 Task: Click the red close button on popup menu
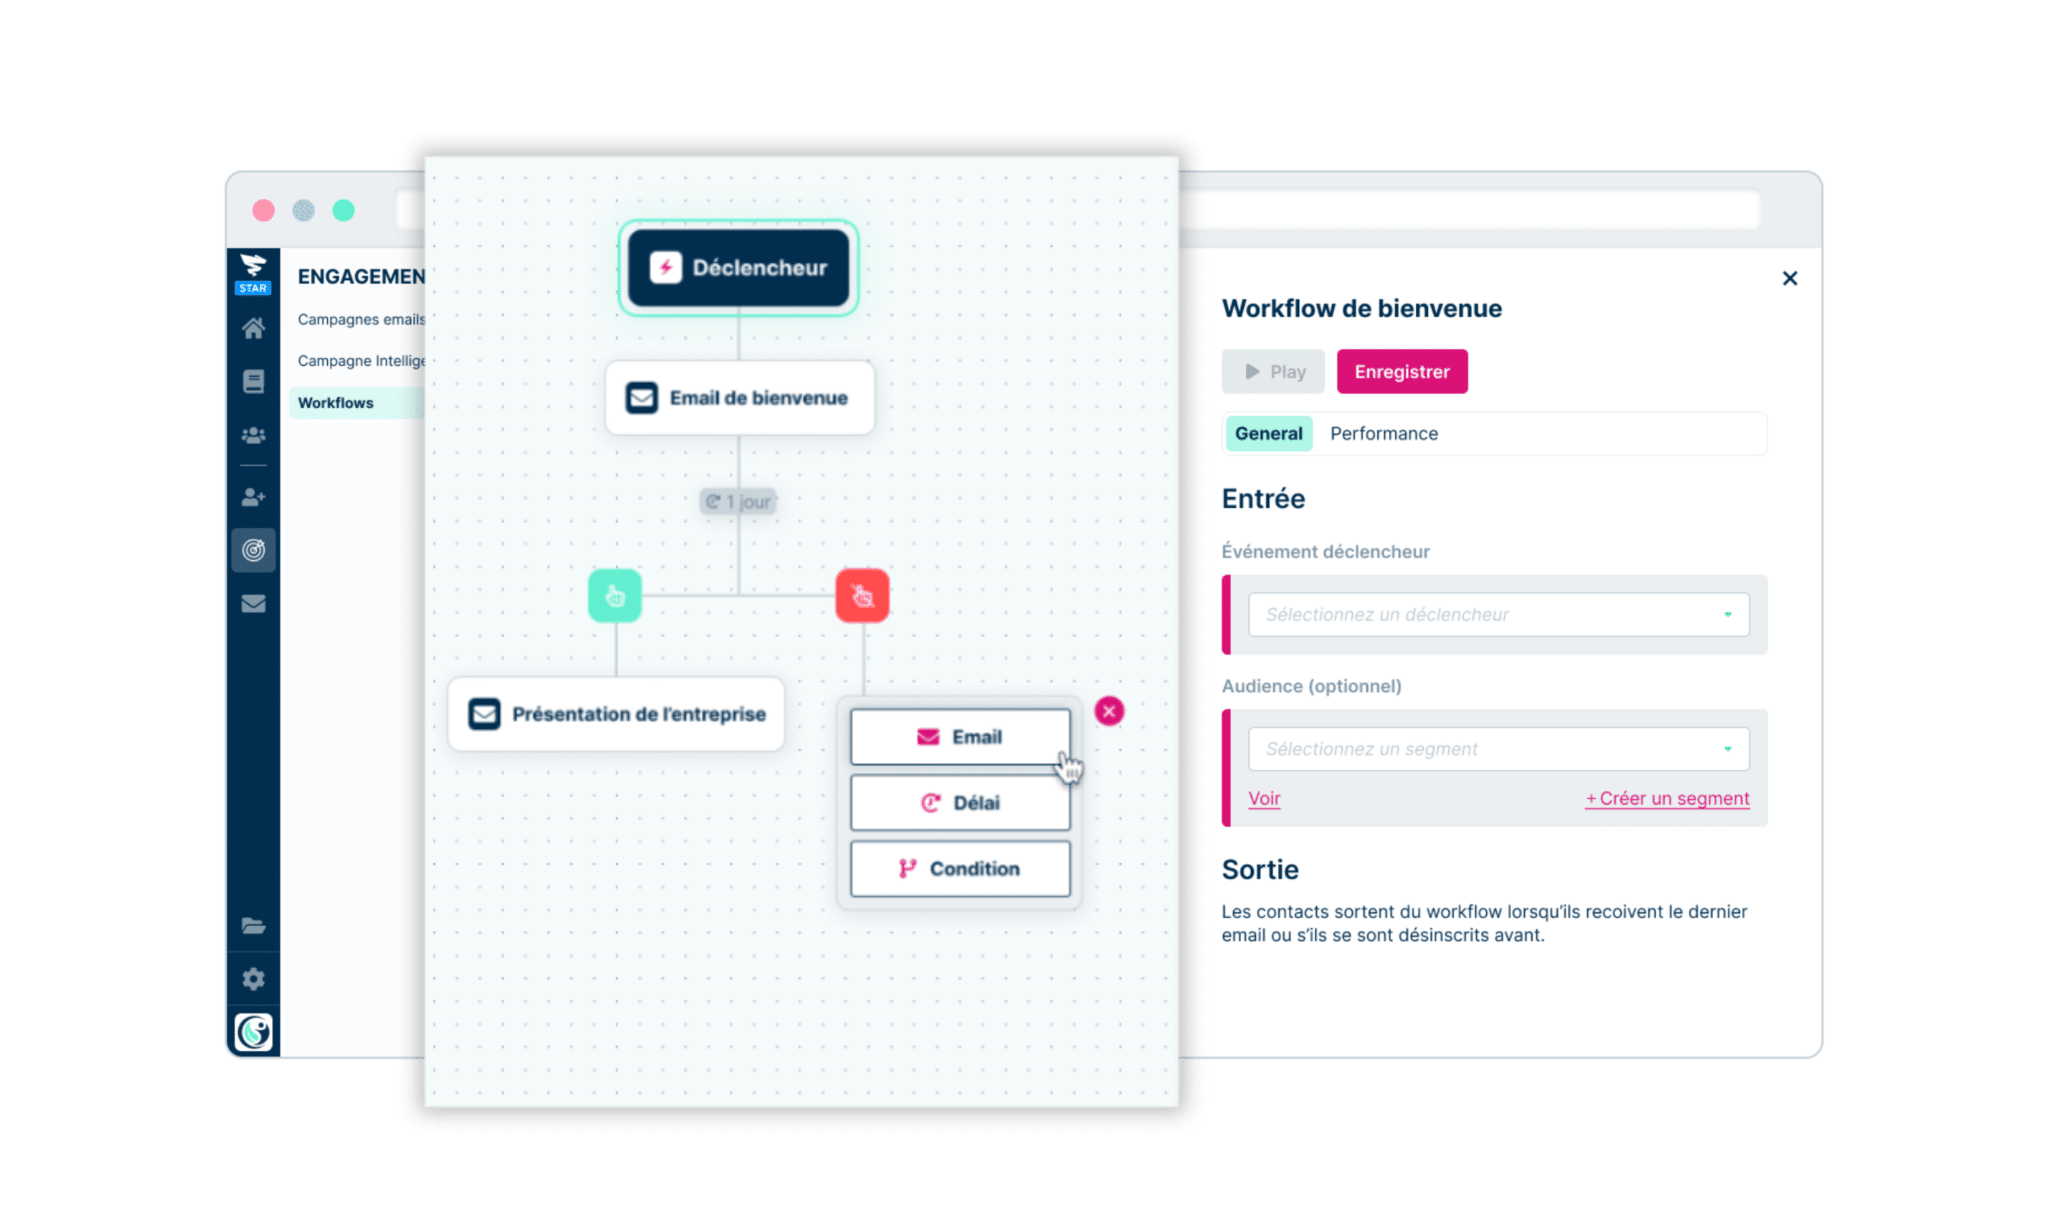pos(1109,711)
